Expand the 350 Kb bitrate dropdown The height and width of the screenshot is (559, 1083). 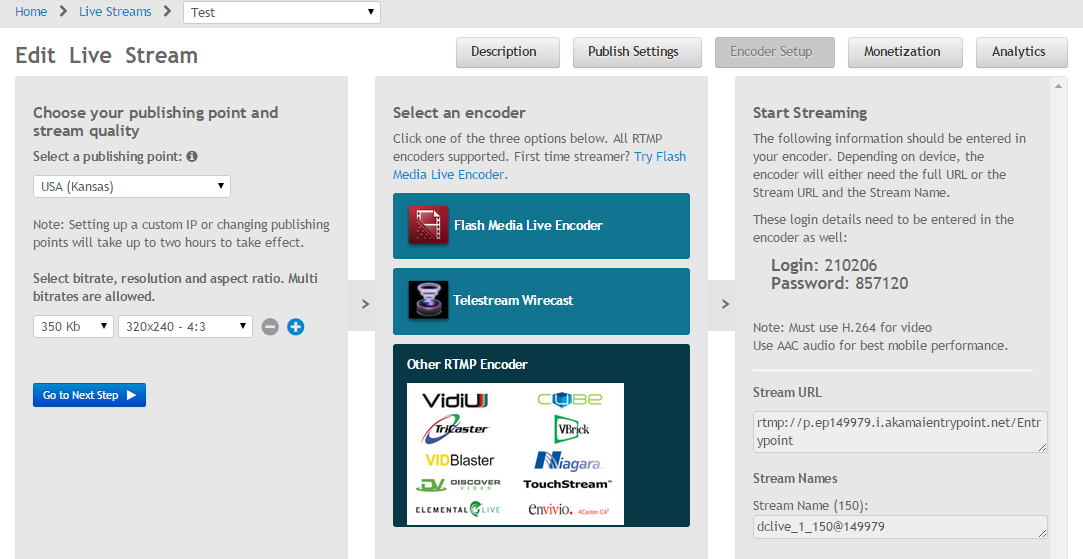[73, 327]
